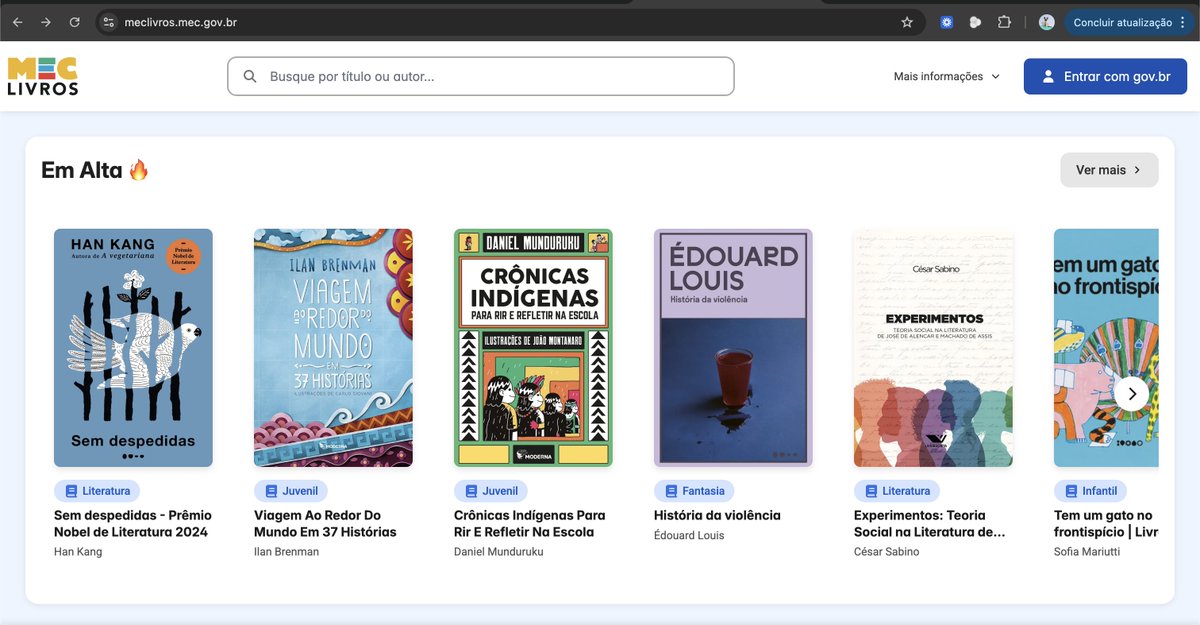Click author name Ilan Brenman

tap(287, 552)
